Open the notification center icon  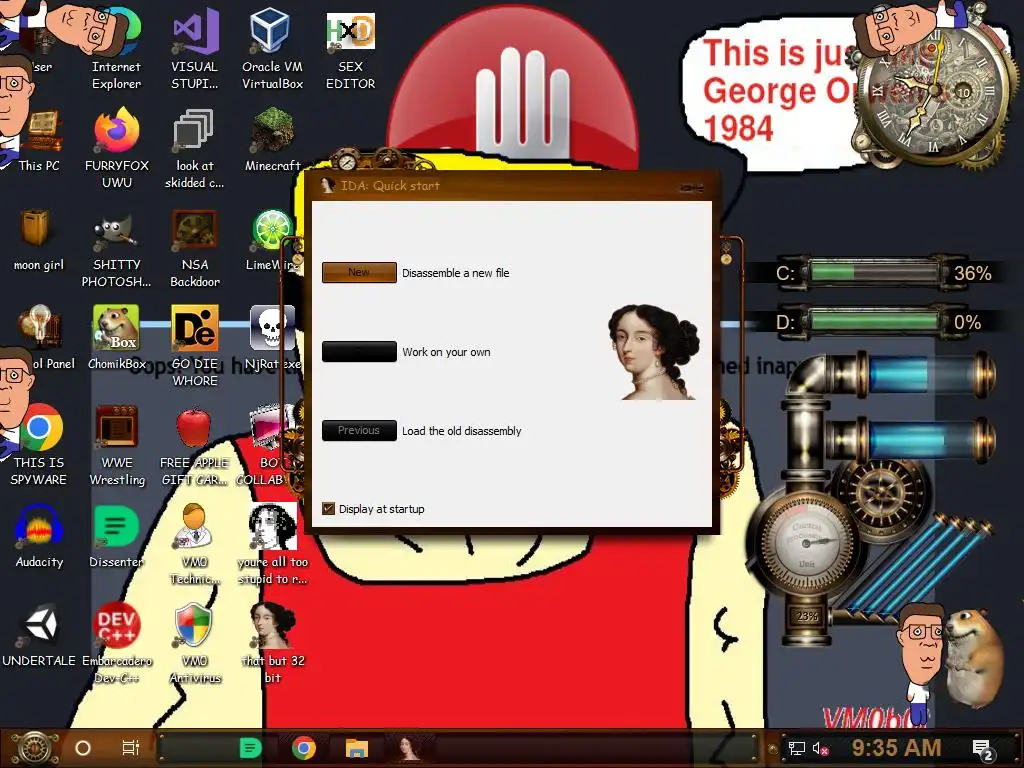coord(982,749)
